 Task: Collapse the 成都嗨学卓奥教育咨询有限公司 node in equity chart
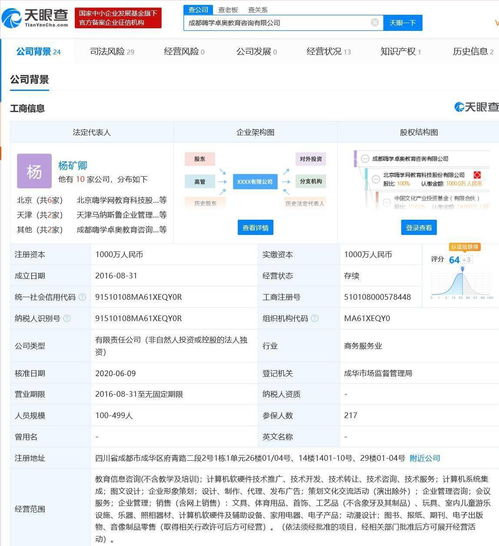click(365, 158)
